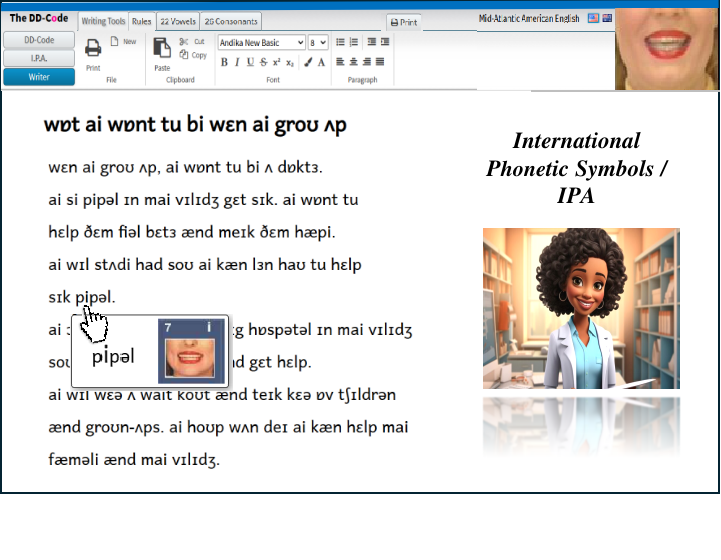Viewport: 721px width, 560px height.
Task: Click the I.P.A. mode button
Action: pyautogui.click(x=39, y=58)
